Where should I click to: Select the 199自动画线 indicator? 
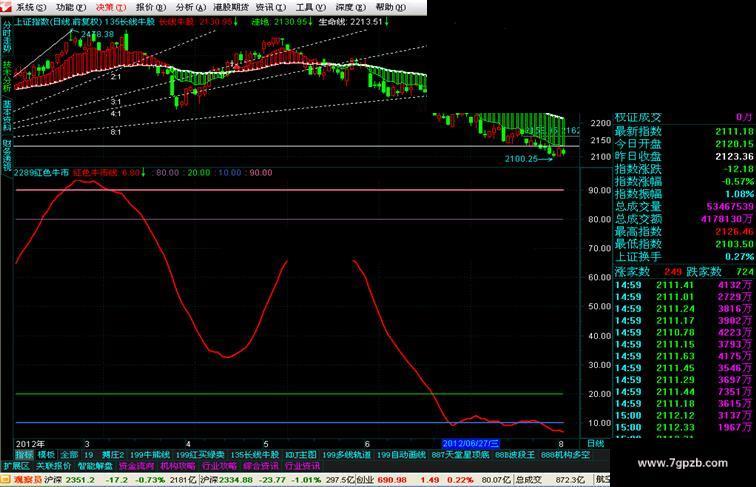[x=402, y=455]
